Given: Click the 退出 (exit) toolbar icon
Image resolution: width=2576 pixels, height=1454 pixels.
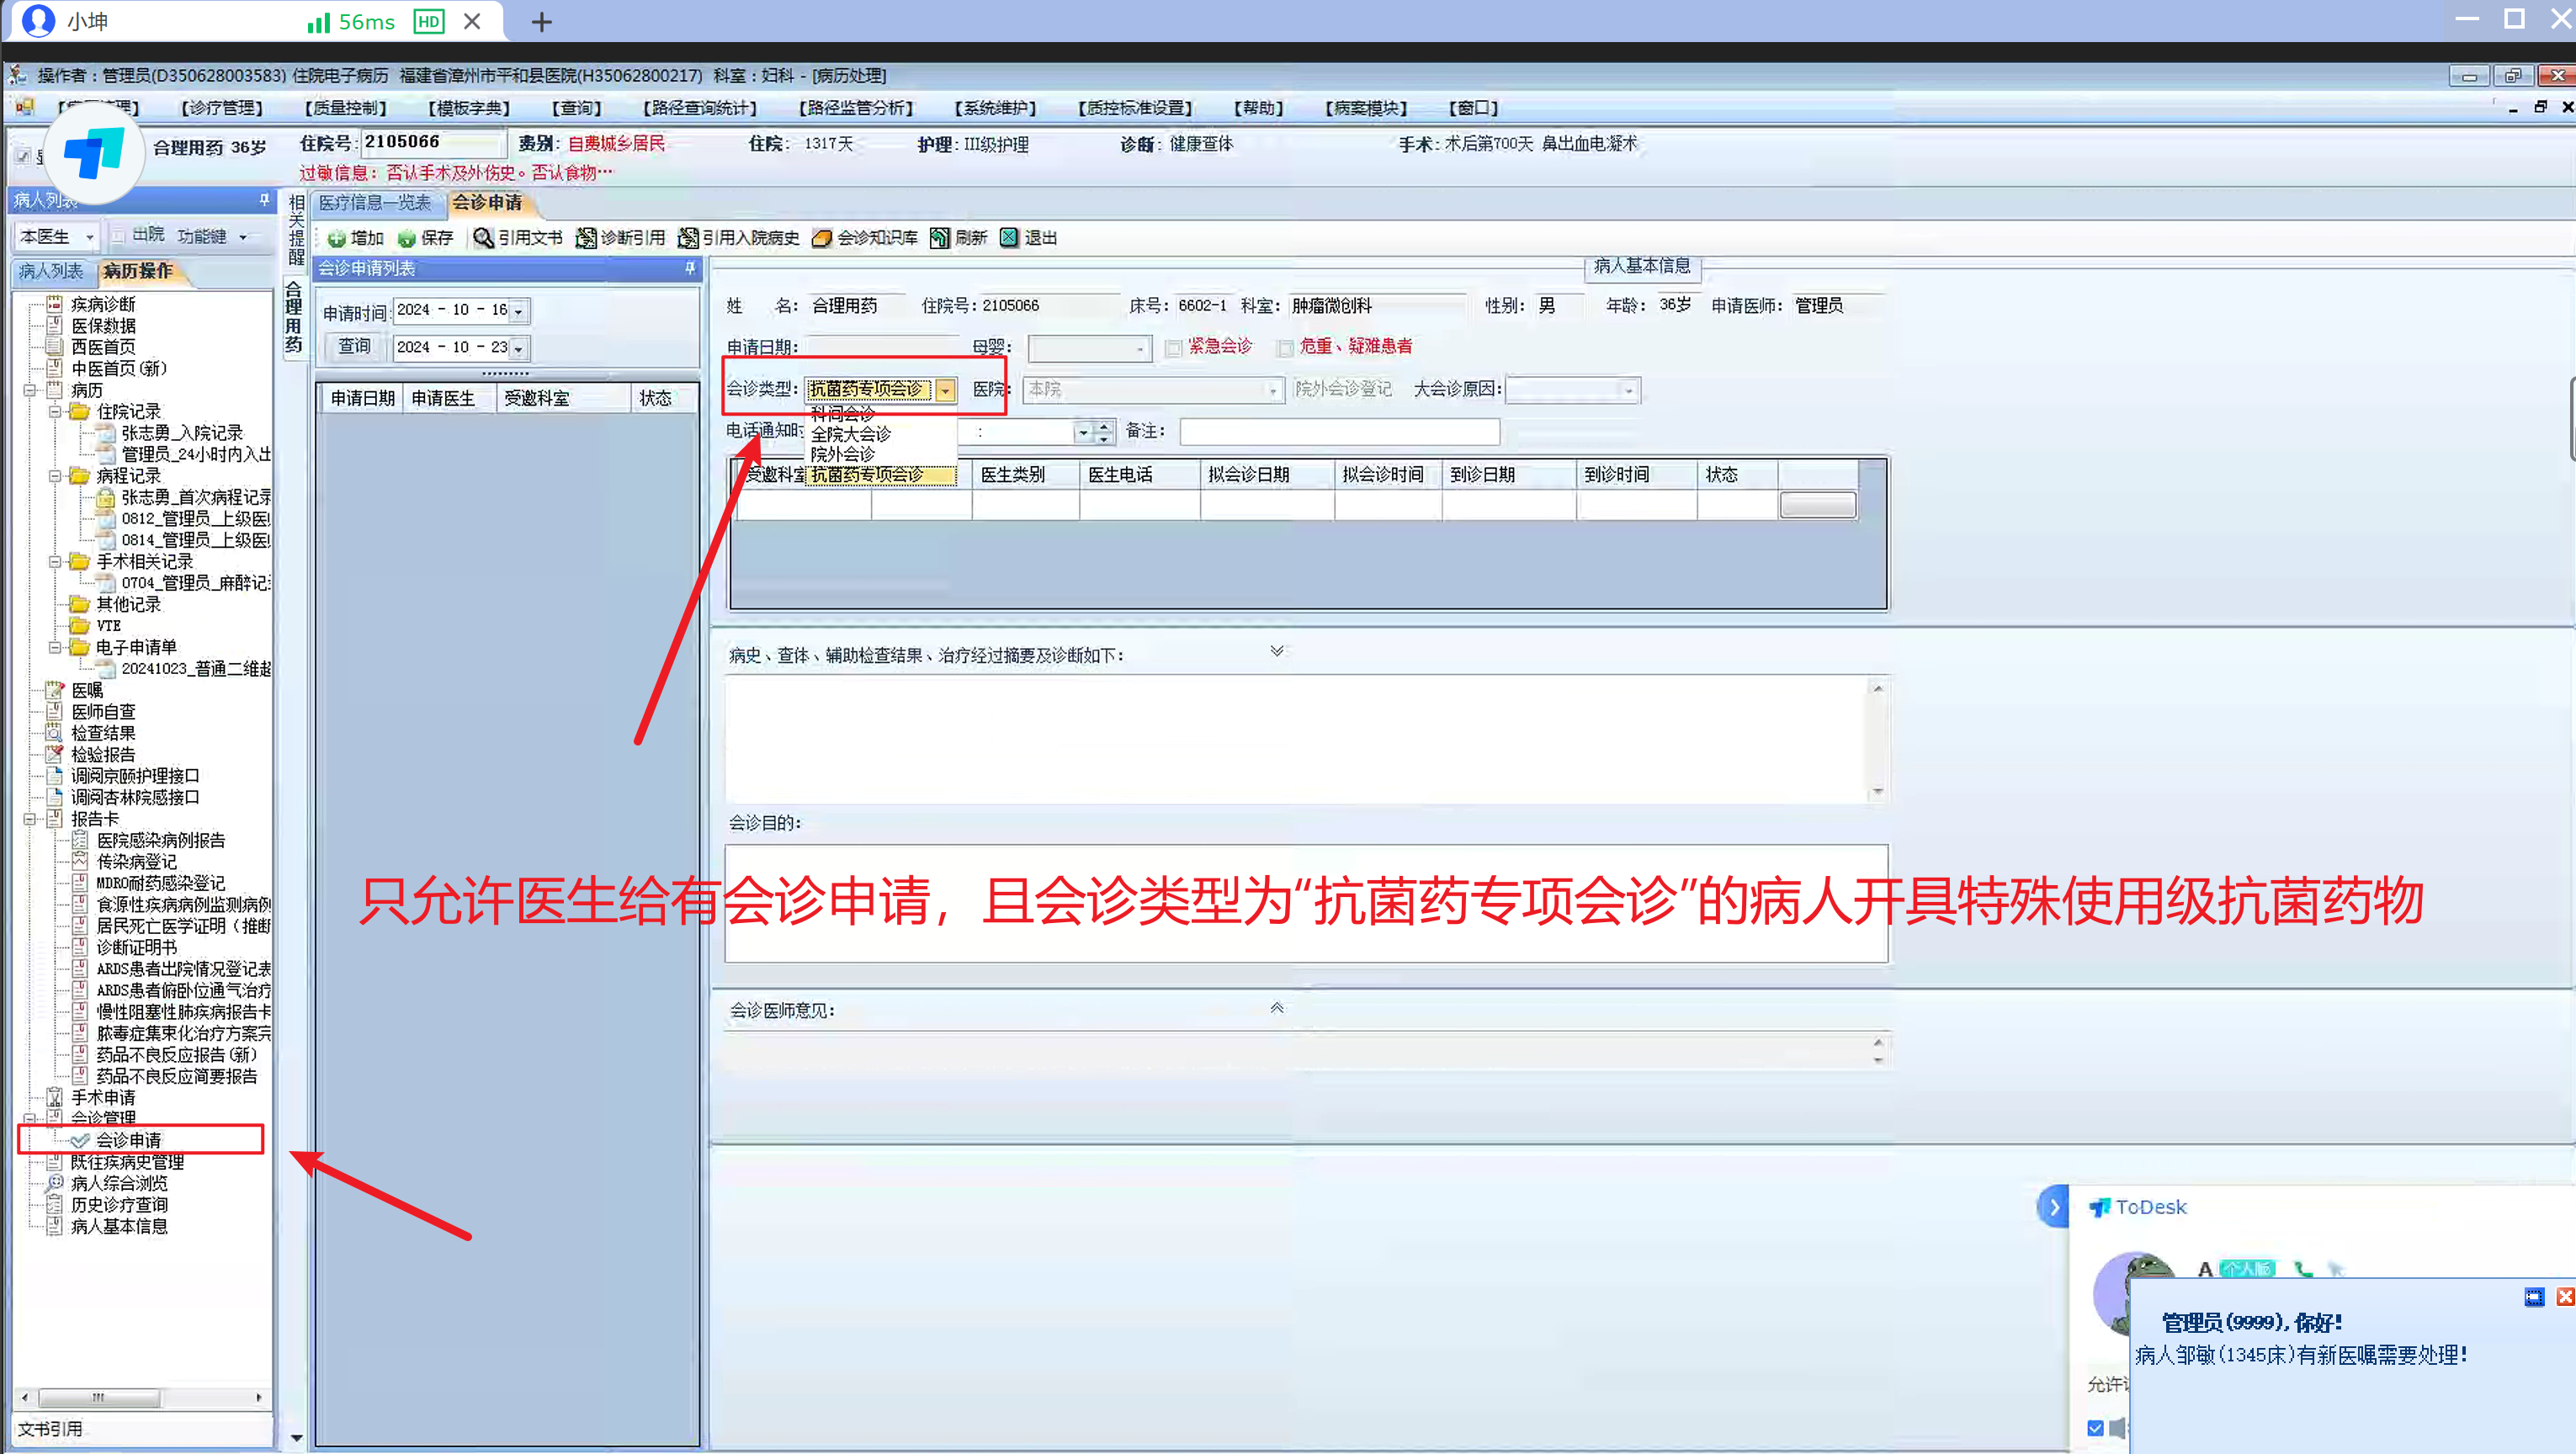Looking at the screenshot, I should [1009, 237].
